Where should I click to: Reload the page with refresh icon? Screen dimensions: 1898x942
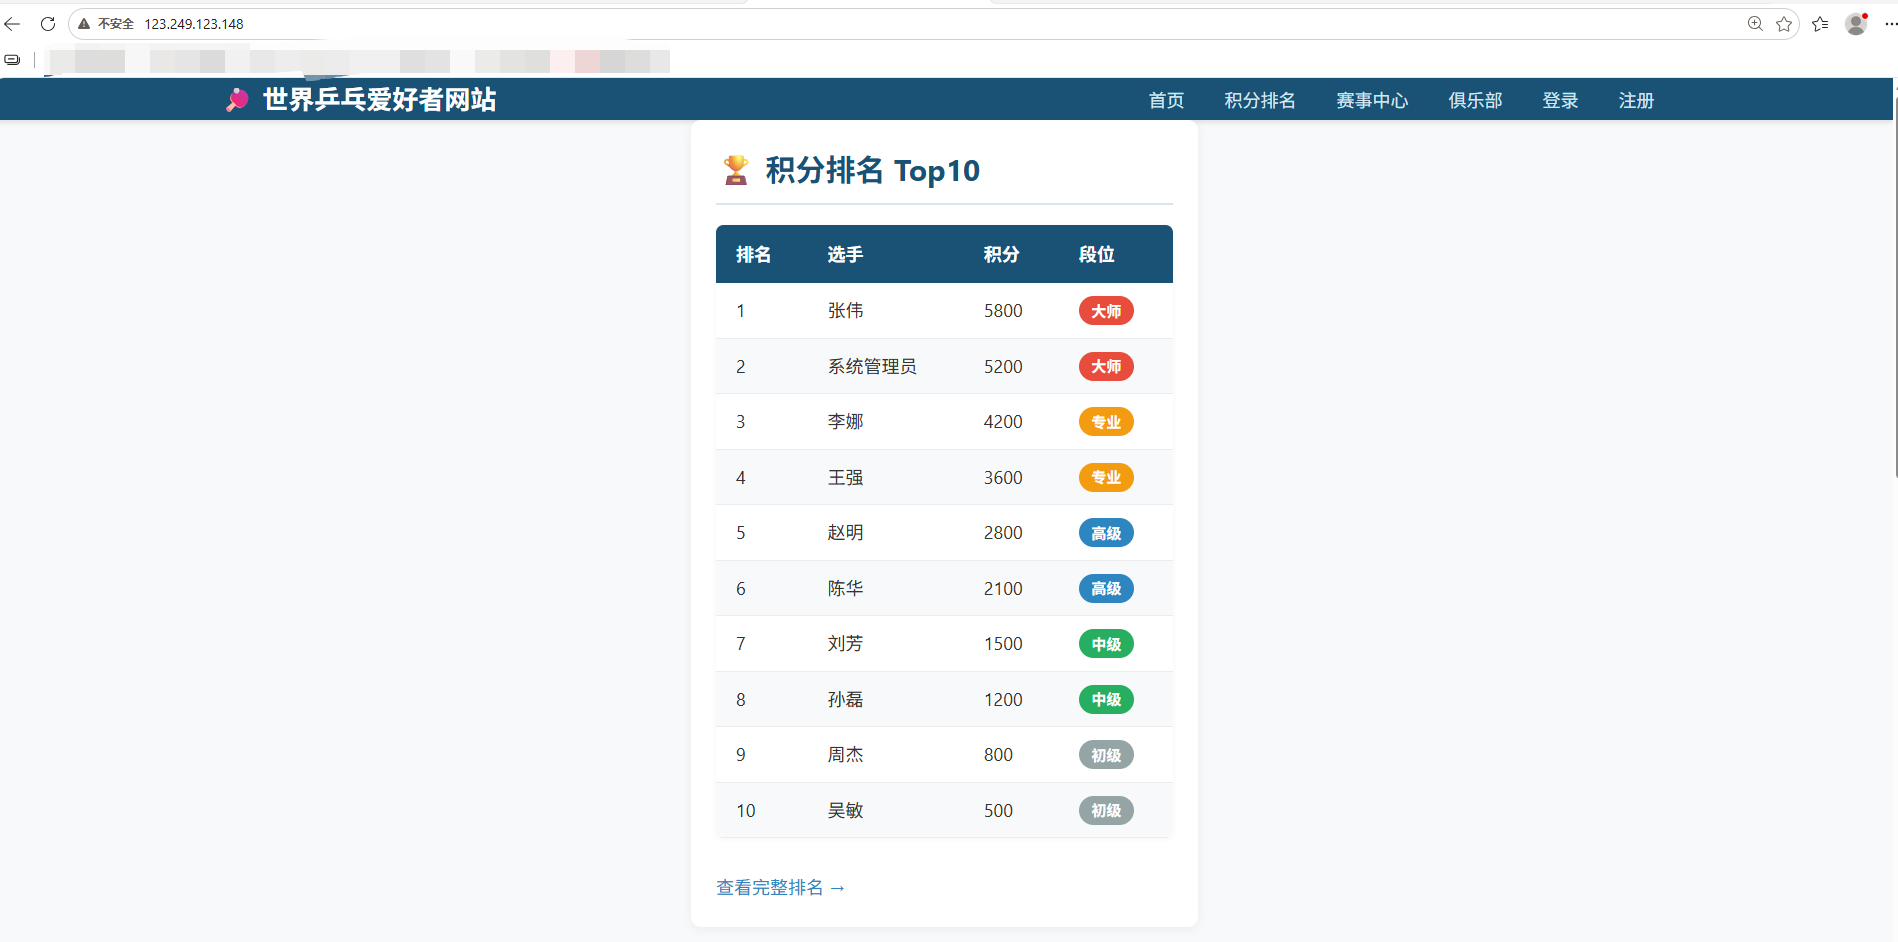tap(47, 24)
